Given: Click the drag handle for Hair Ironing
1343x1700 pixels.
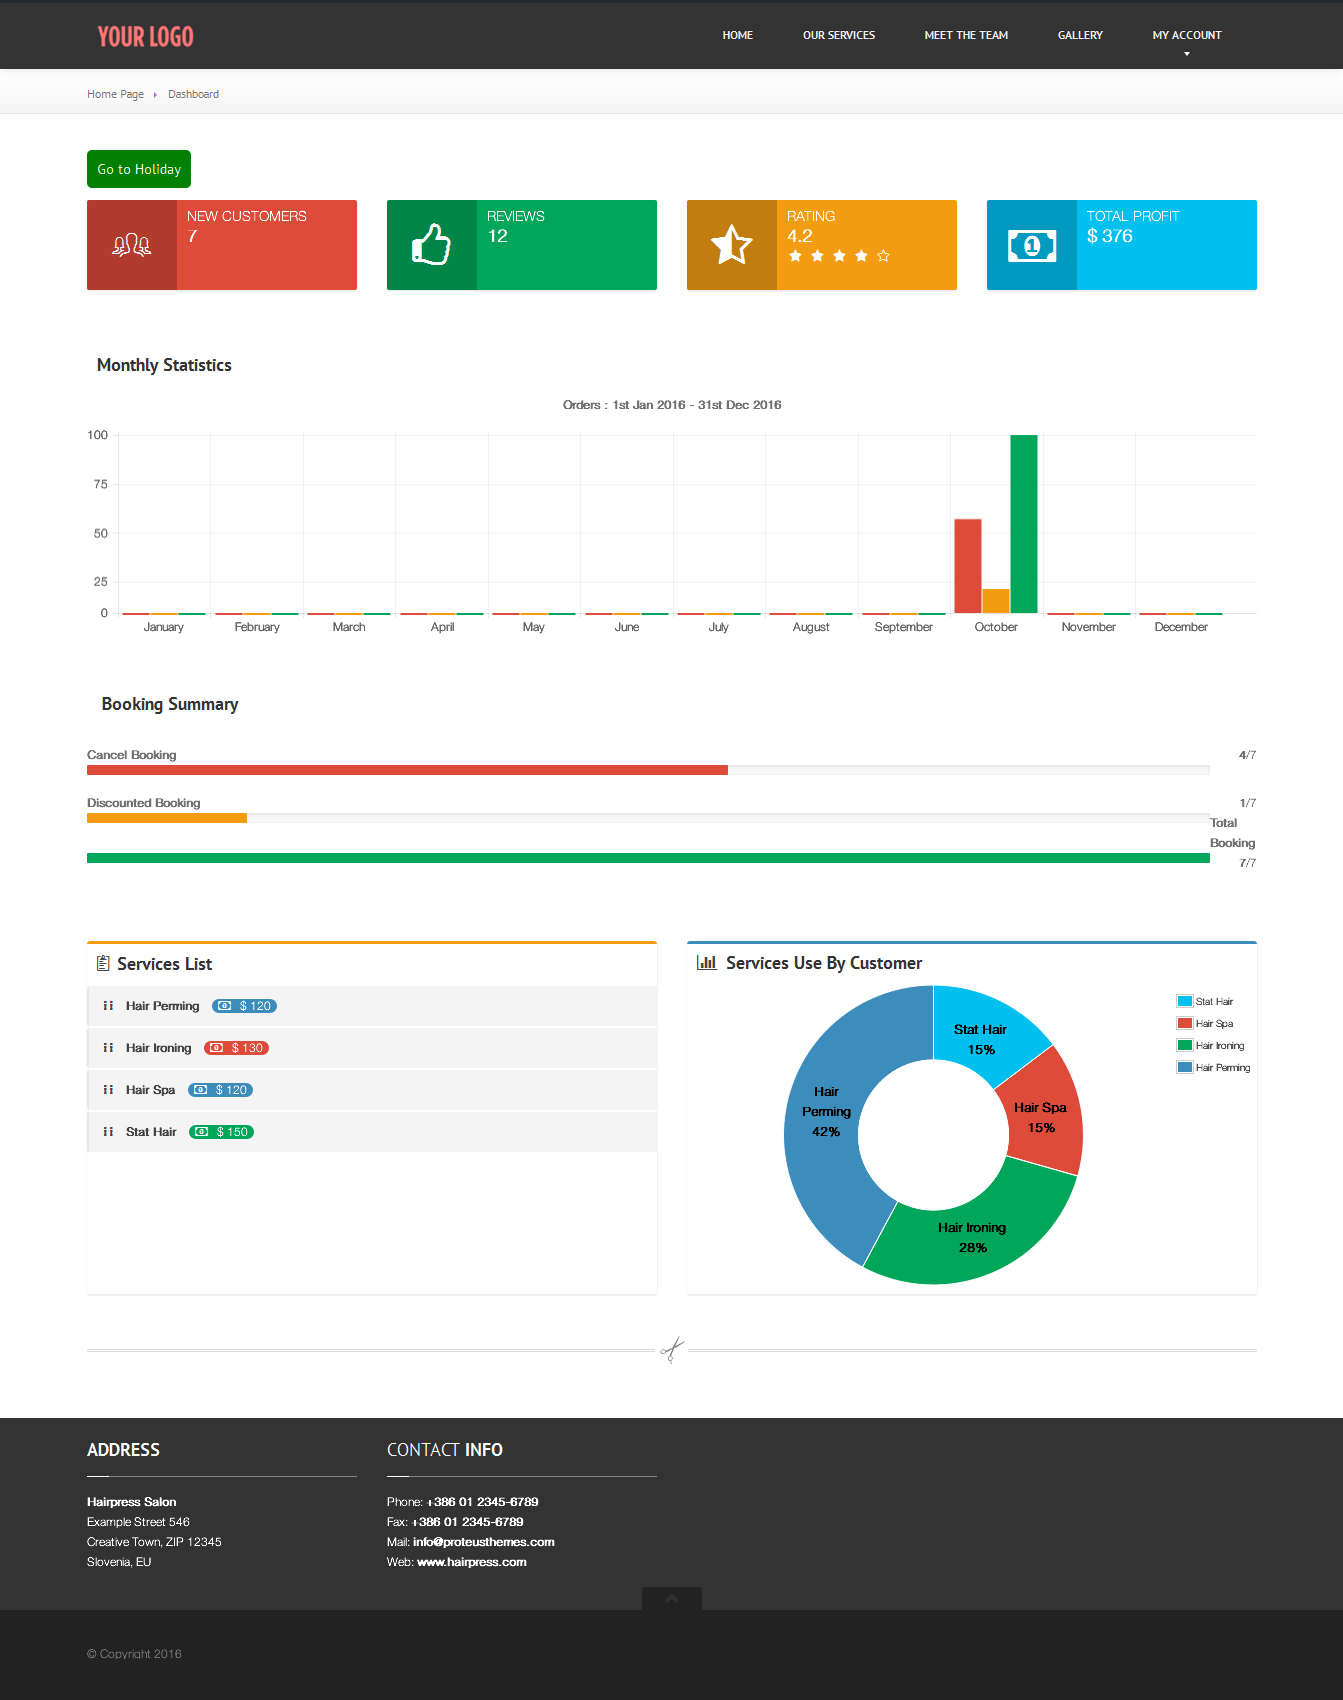Looking at the screenshot, I should click(x=108, y=1048).
